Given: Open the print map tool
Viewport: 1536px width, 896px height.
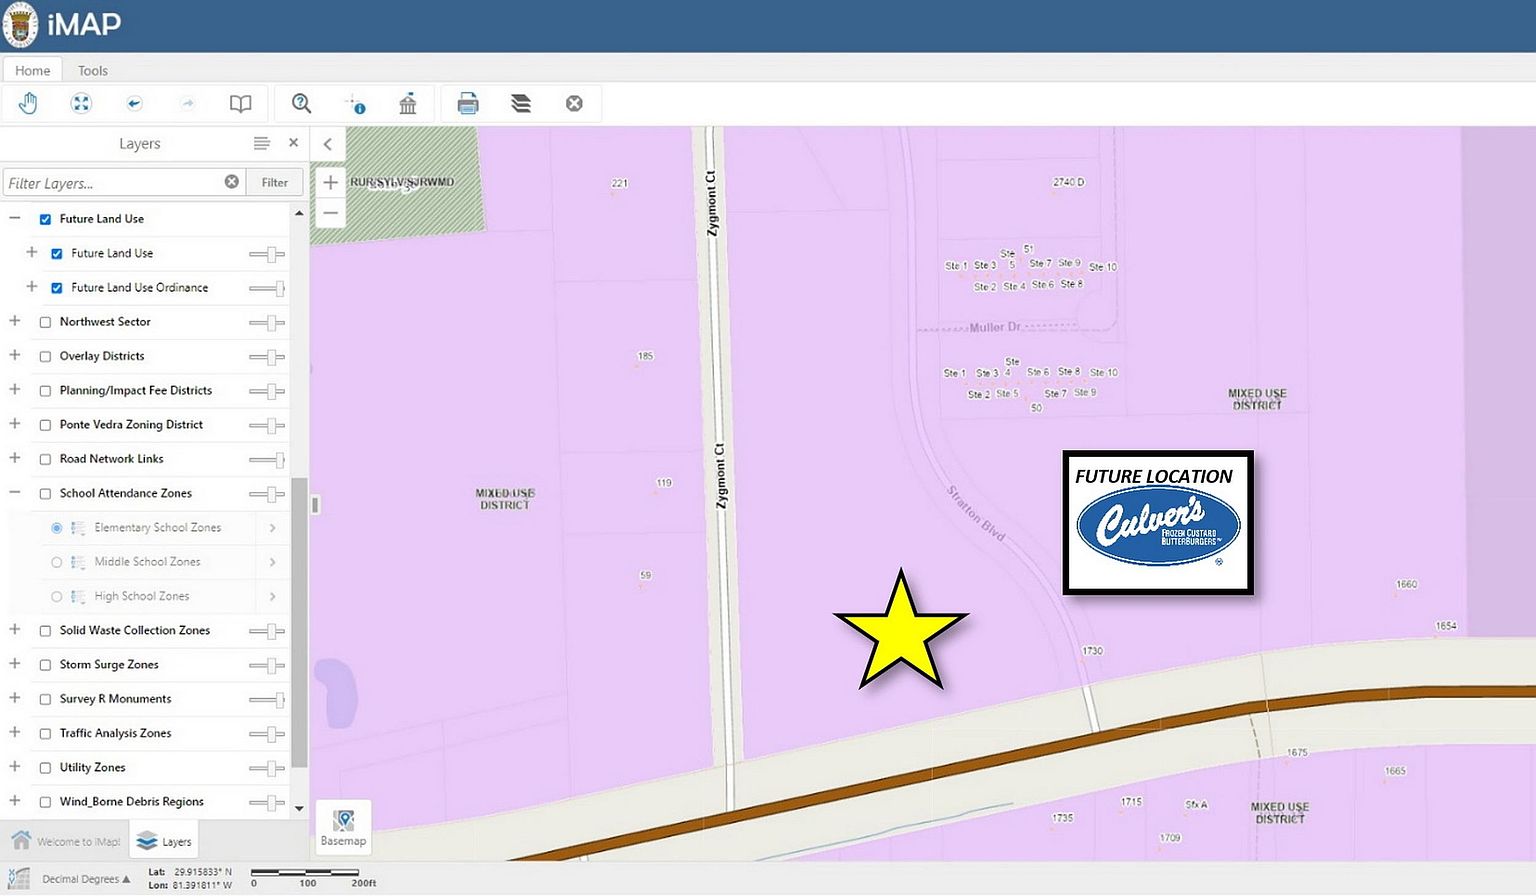Looking at the screenshot, I should tap(468, 103).
